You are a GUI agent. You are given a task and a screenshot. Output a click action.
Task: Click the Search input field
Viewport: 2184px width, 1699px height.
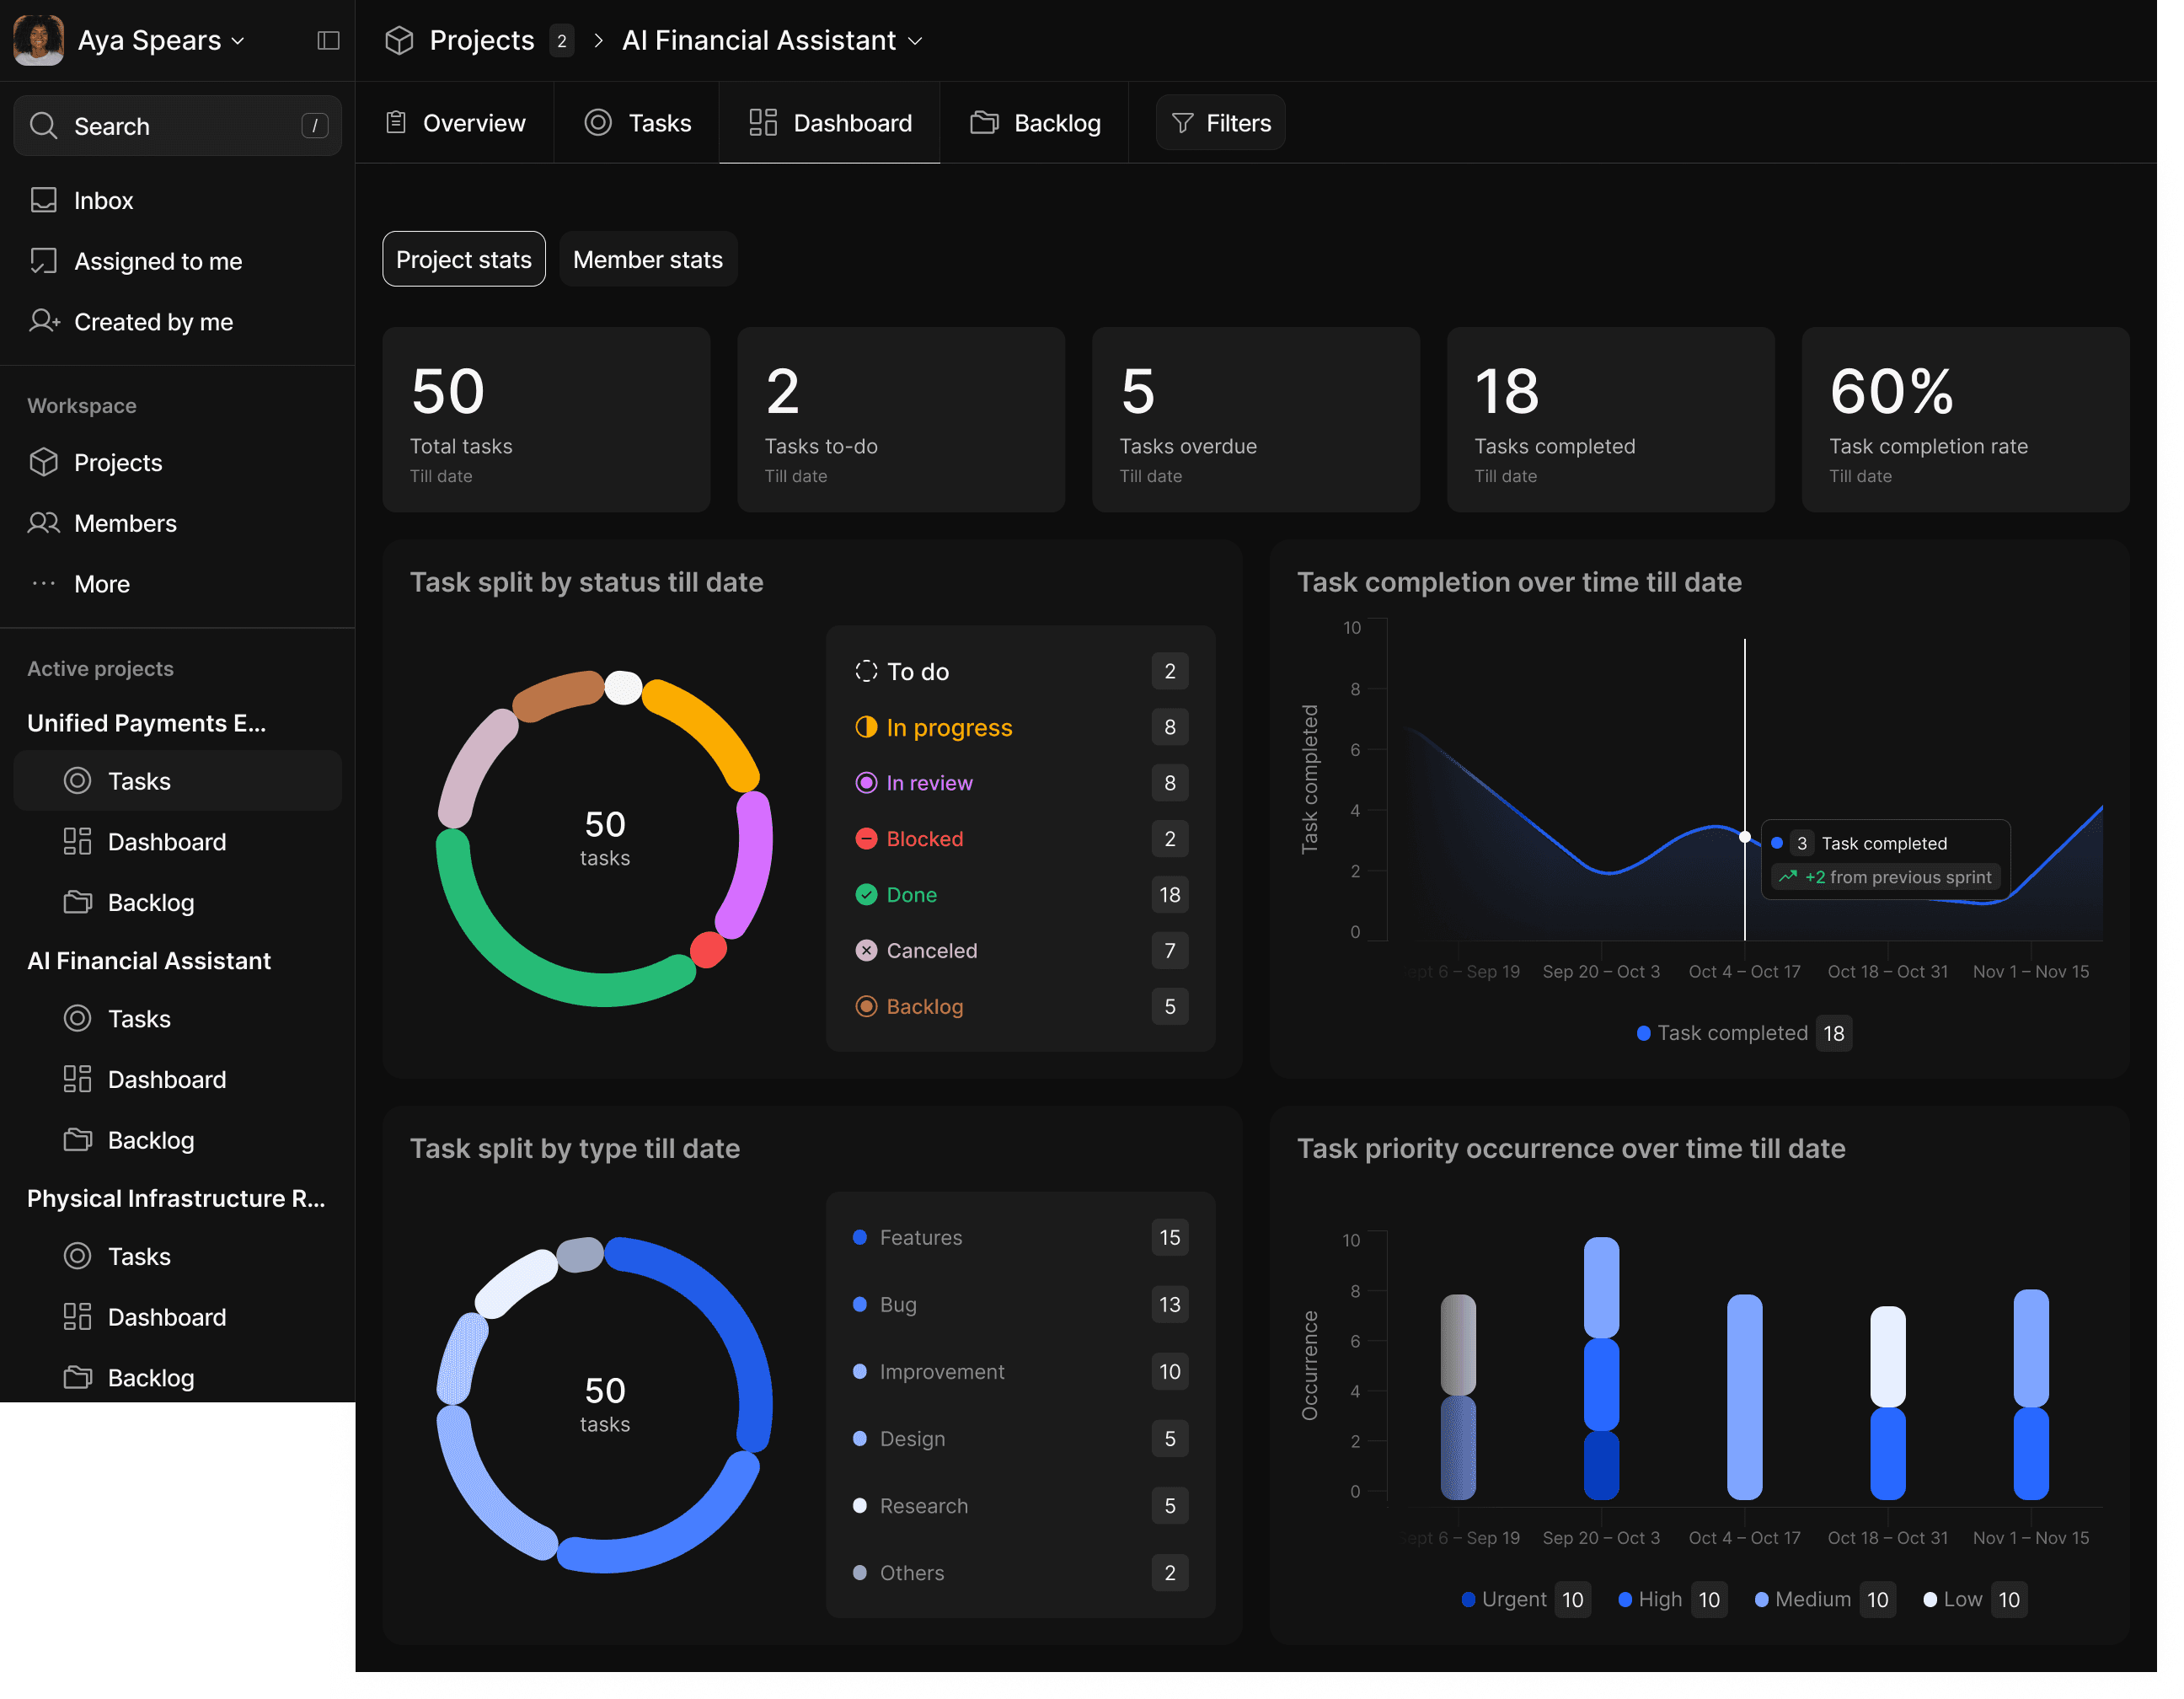177,126
